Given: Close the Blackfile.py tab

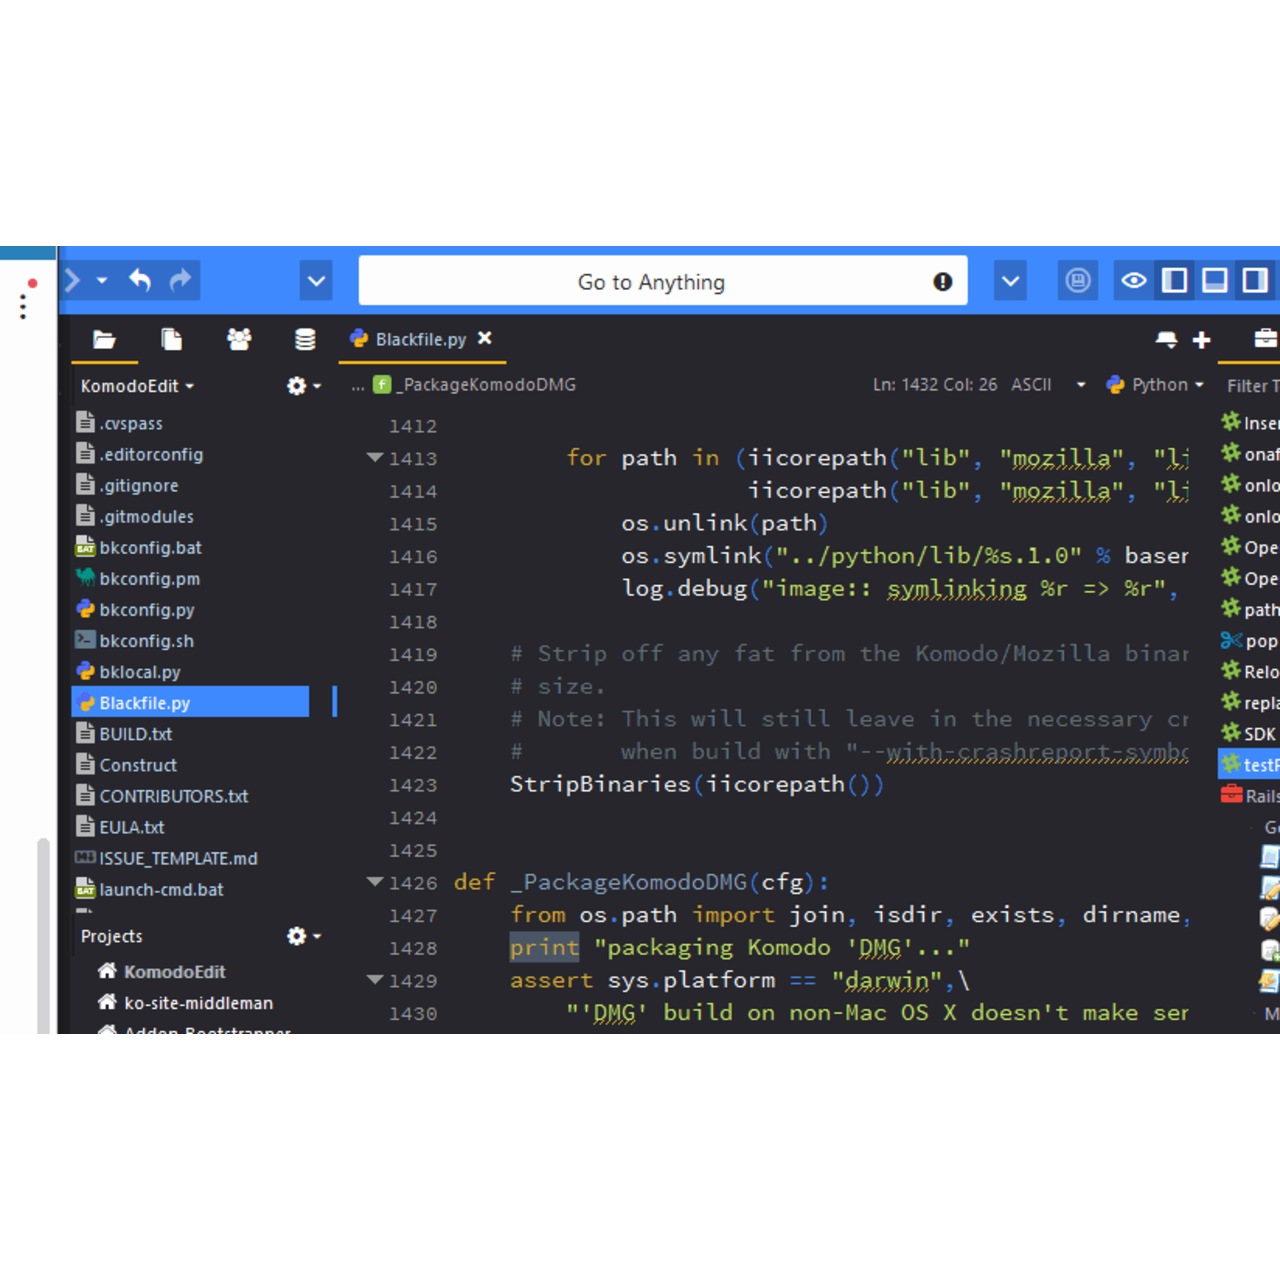Looking at the screenshot, I should [485, 339].
